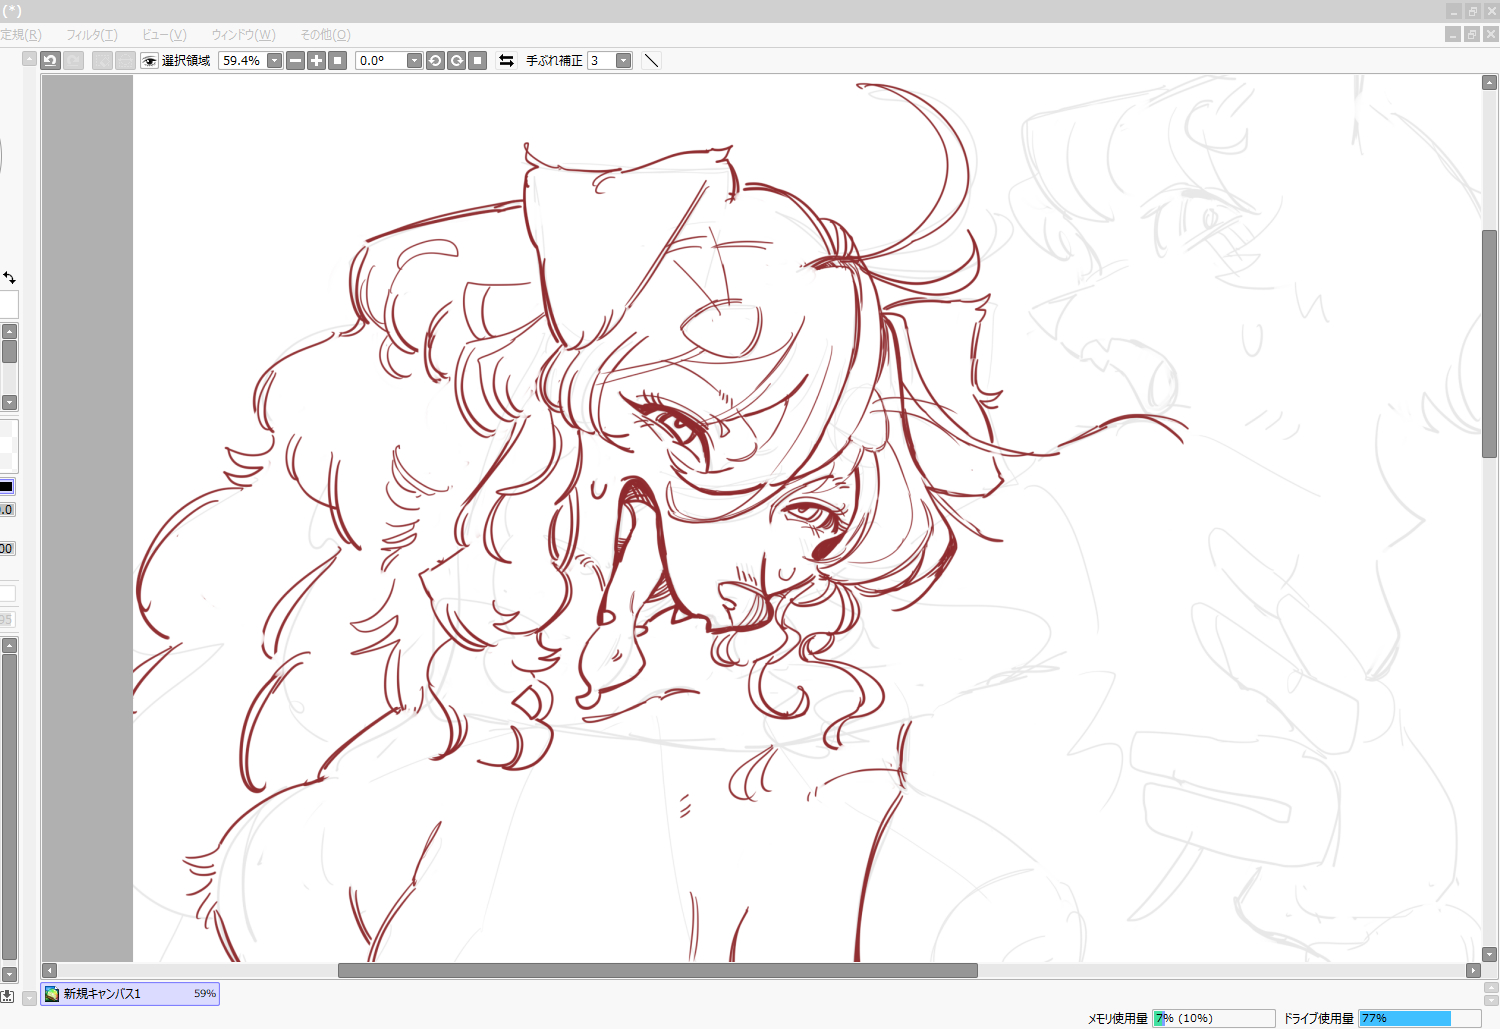Toggle the straight line drawing mode icon

click(x=651, y=61)
